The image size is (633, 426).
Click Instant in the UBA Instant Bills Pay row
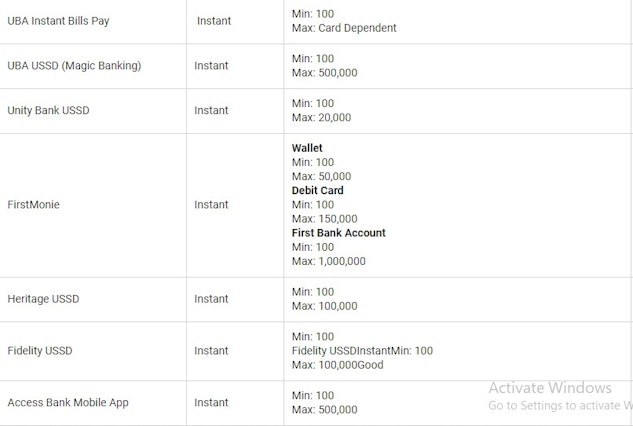click(x=214, y=21)
